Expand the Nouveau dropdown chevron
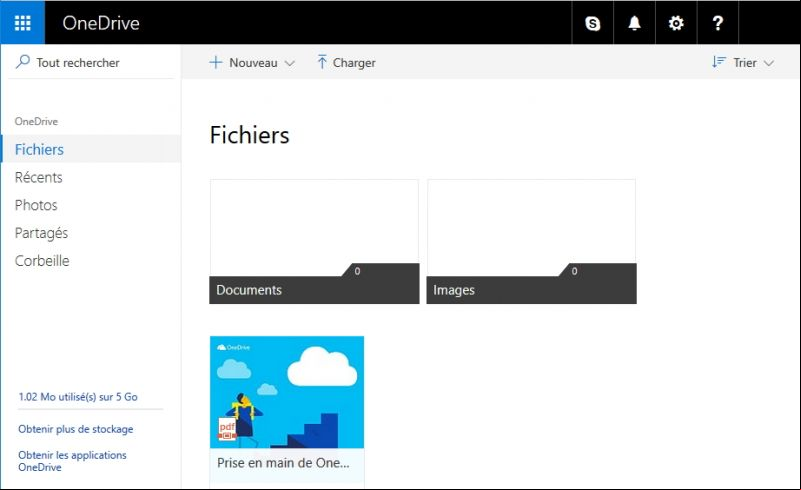 point(290,63)
